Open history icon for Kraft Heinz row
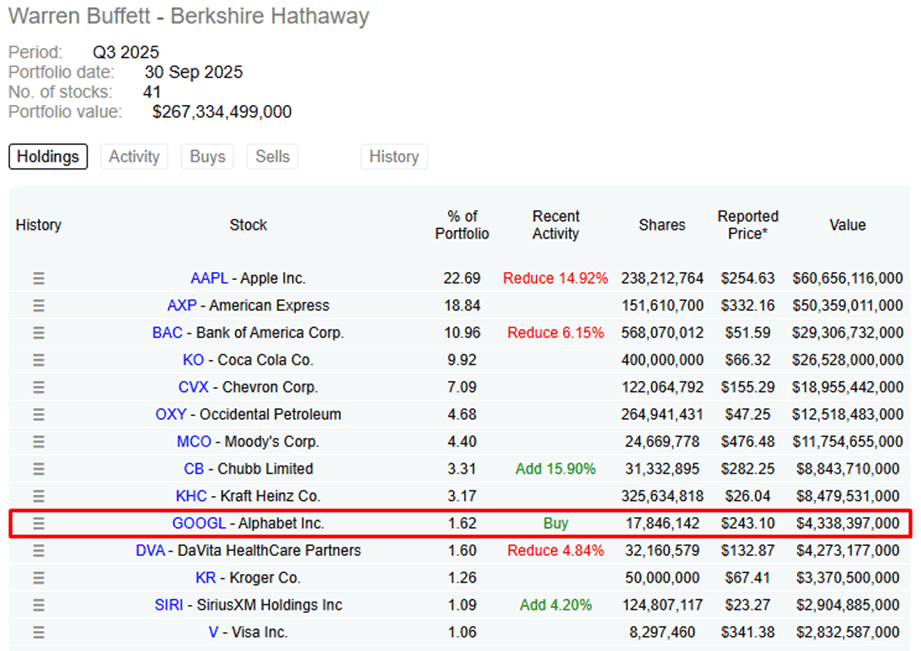 39,496
